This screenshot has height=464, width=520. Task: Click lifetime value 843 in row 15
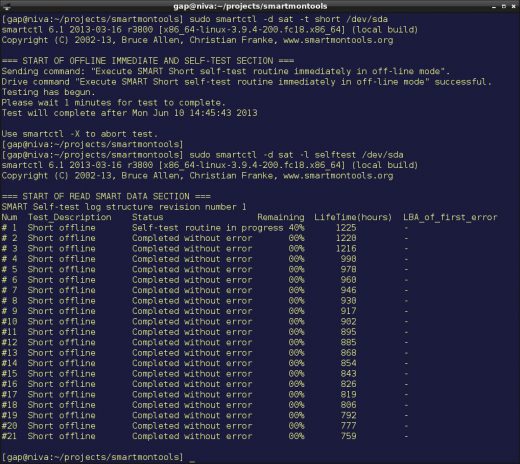[348, 374]
